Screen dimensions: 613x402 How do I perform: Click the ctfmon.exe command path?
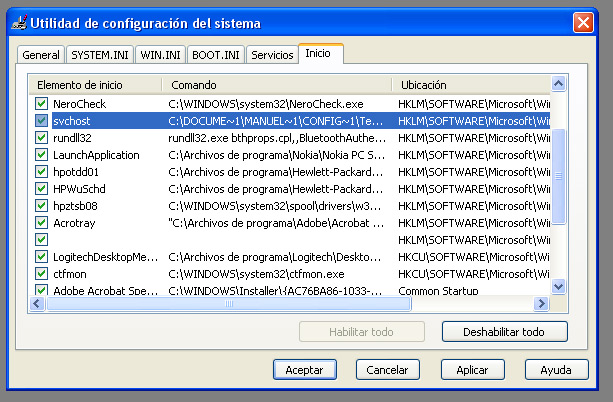click(x=256, y=274)
